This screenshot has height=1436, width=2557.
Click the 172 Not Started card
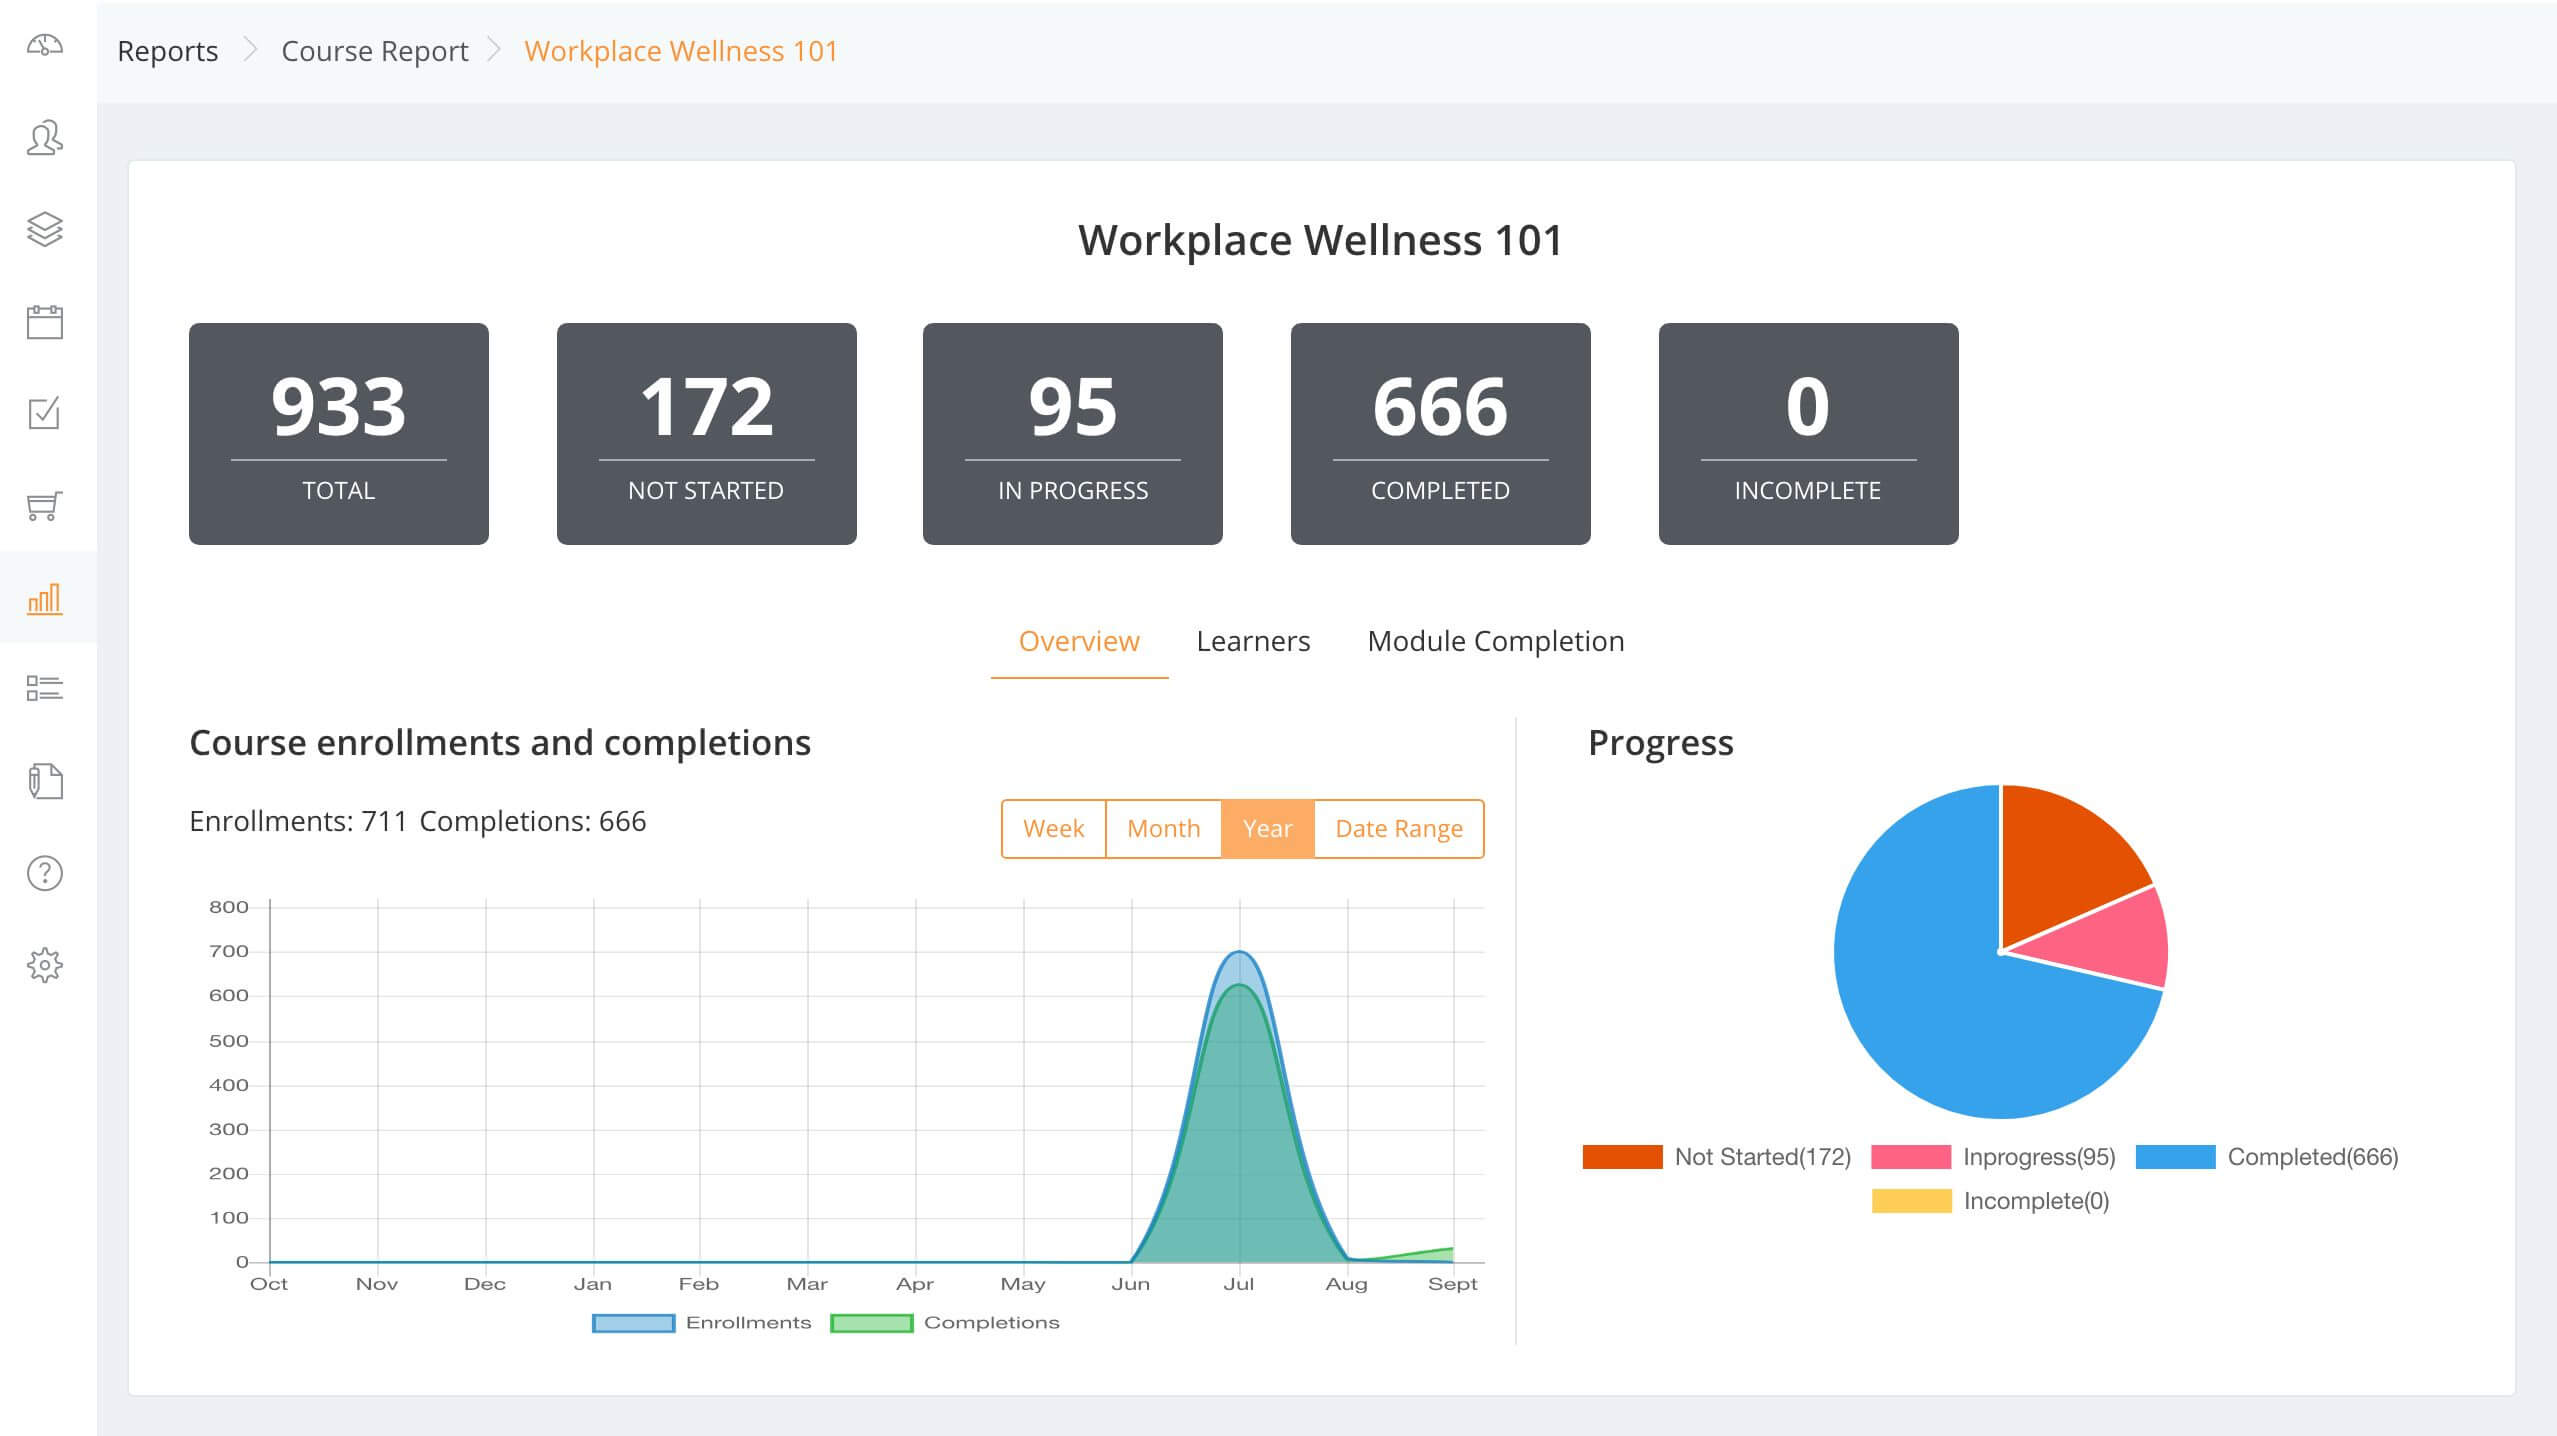tap(706, 434)
